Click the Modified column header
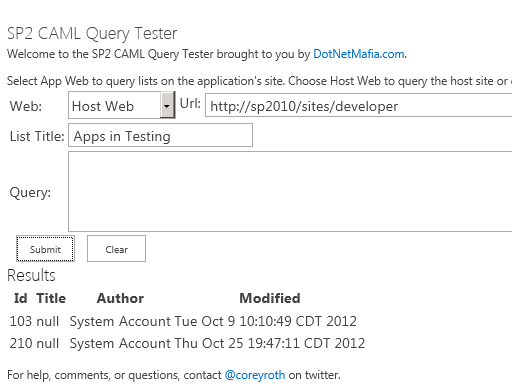The height and width of the screenshot is (384, 512). coord(270,298)
